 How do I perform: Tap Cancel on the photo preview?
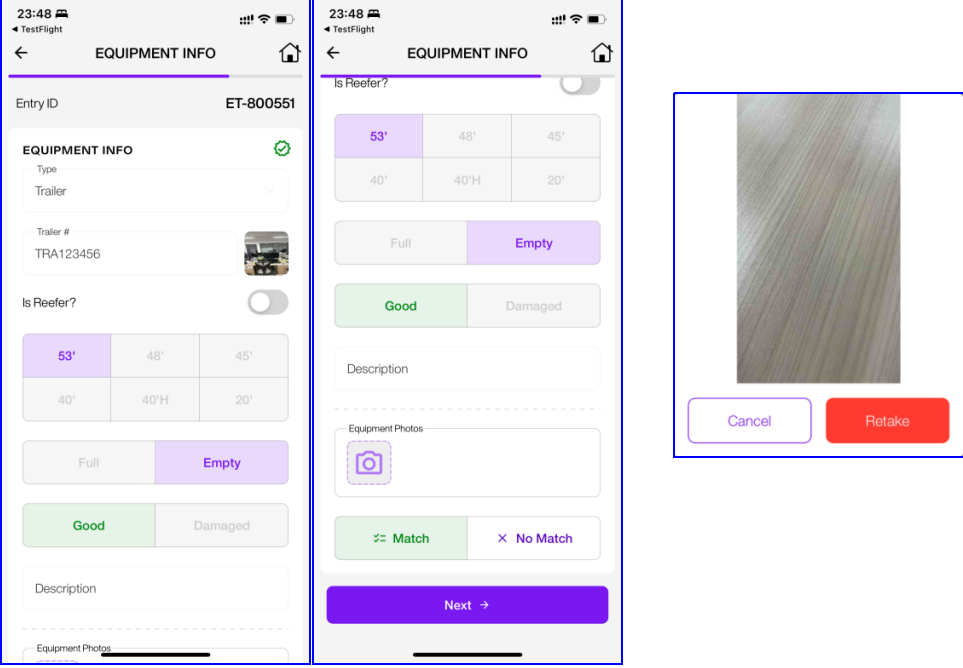point(749,421)
